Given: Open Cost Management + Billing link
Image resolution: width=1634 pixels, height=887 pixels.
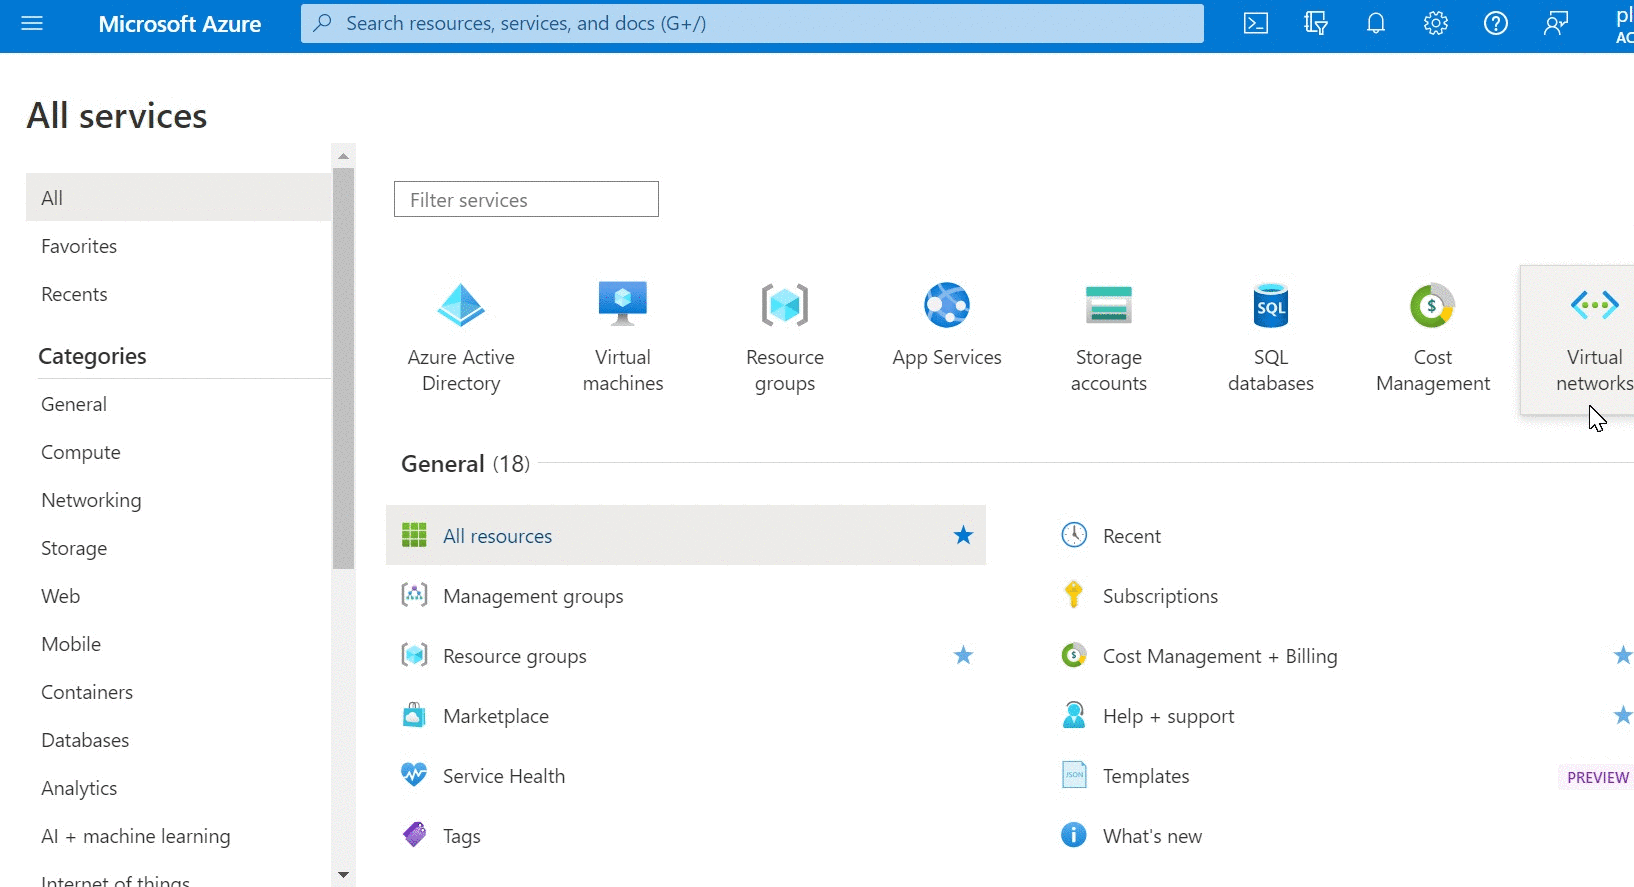Looking at the screenshot, I should 1220,656.
